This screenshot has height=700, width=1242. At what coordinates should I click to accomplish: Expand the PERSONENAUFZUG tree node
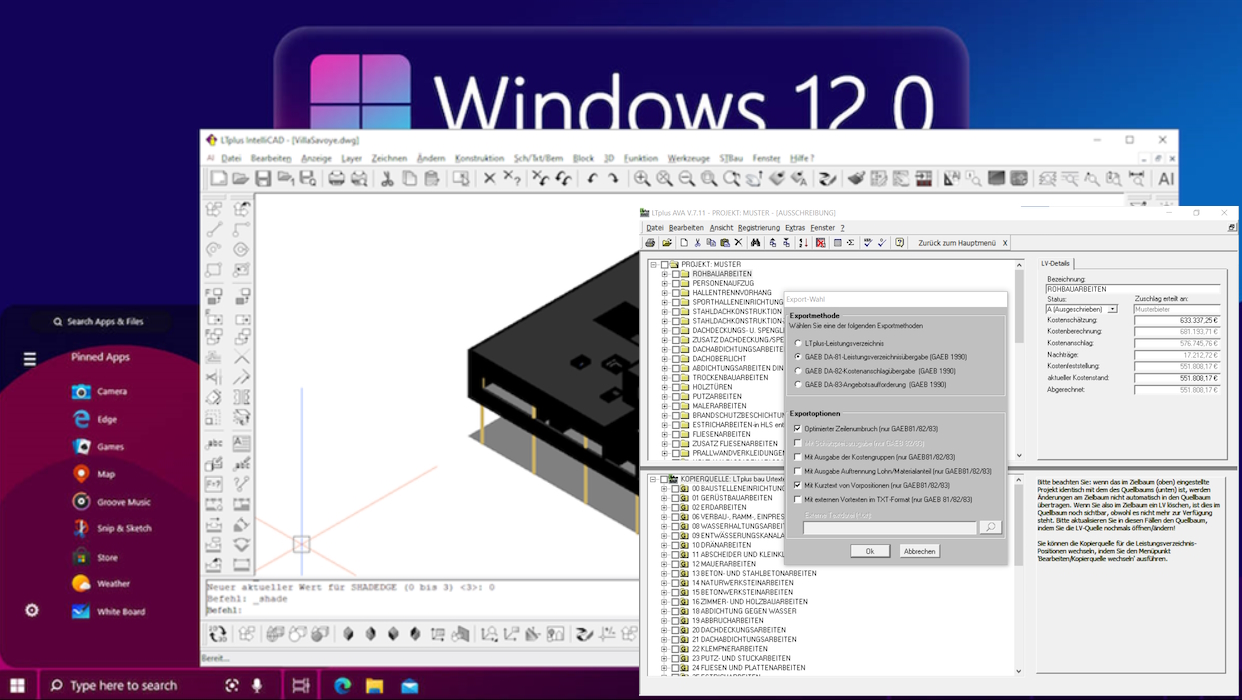click(x=664, y=283)
